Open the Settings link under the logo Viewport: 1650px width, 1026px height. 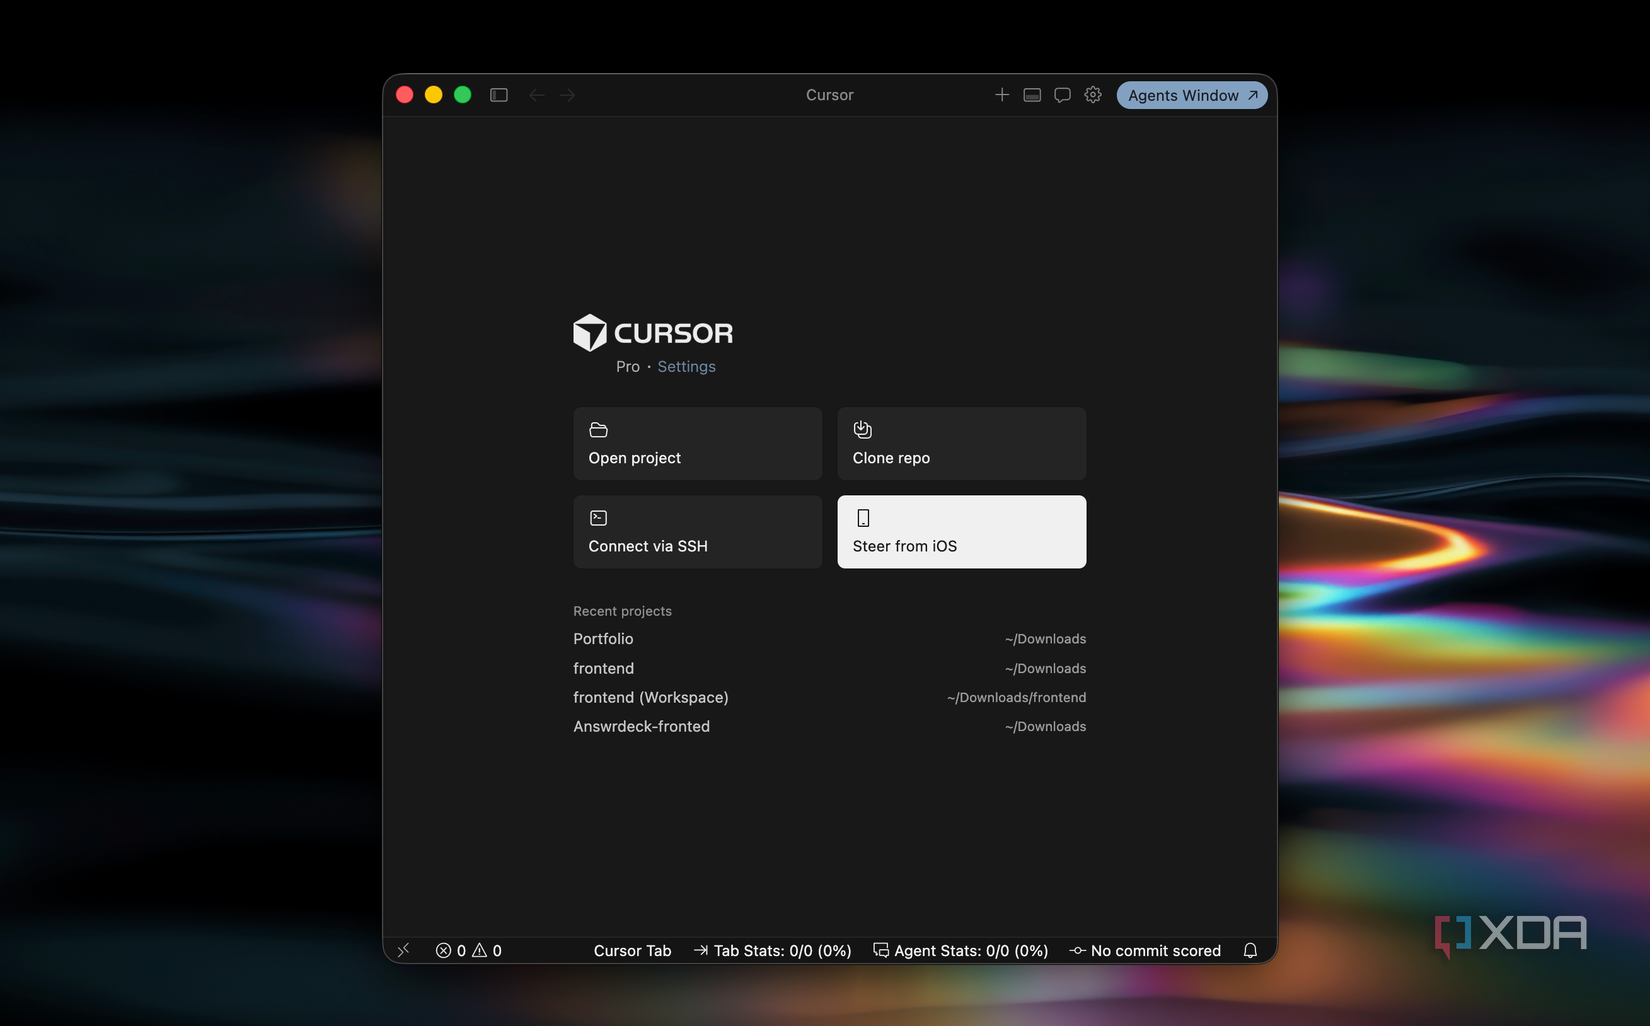[686, 367]
